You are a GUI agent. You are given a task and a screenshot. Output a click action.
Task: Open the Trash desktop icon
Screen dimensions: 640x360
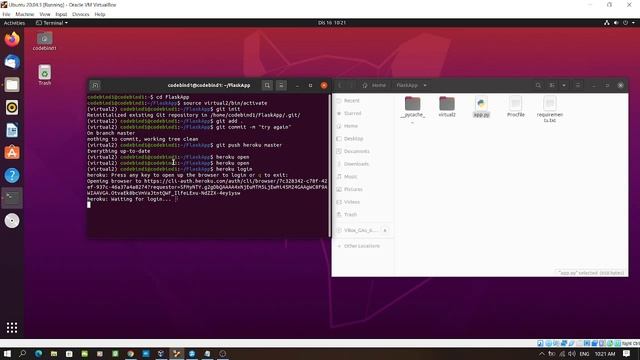click(44, 75)
